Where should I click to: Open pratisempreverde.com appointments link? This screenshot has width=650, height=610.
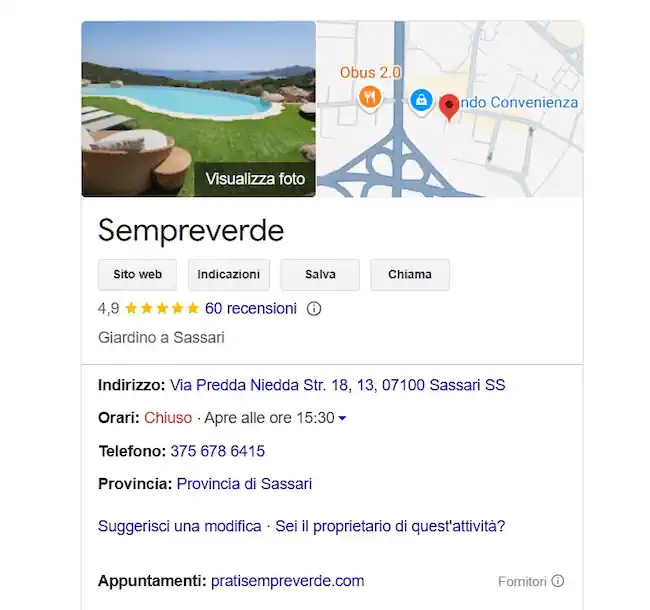(288, 581)
